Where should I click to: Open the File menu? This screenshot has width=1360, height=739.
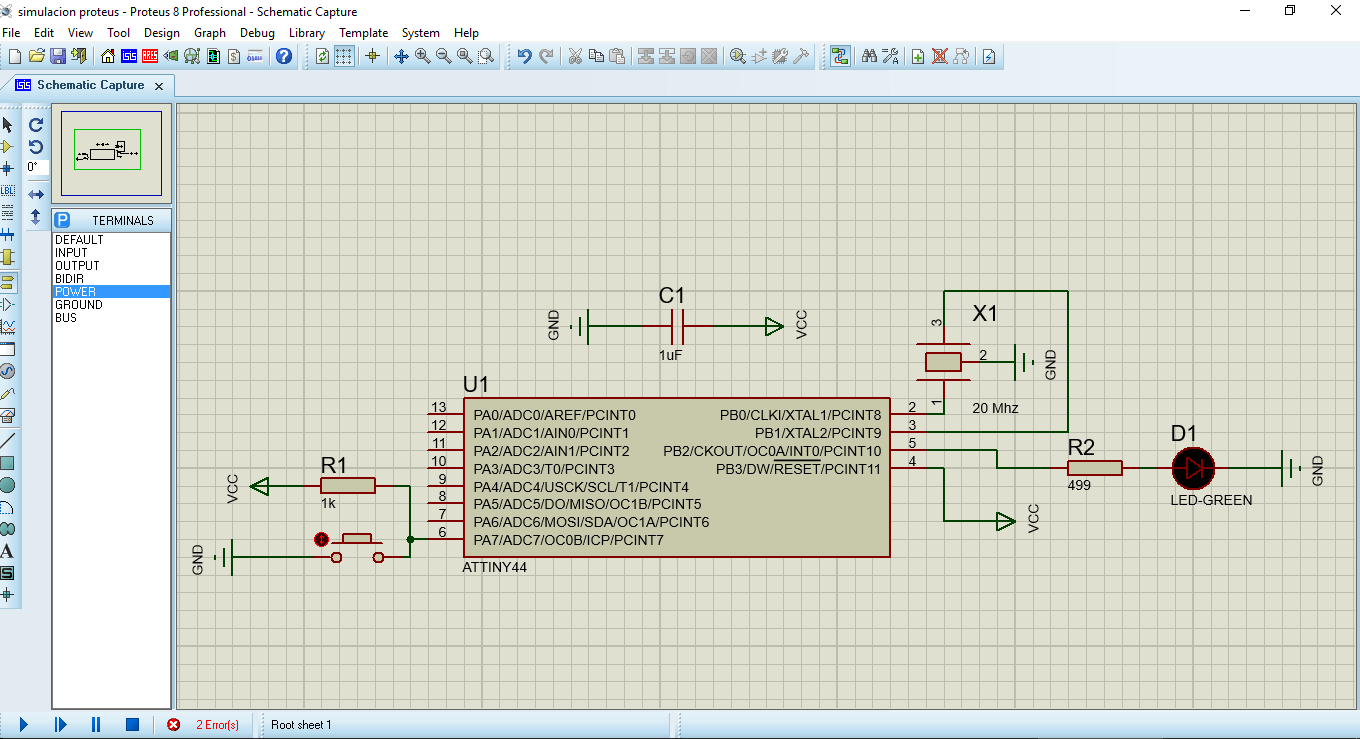(x=11, y=33)
